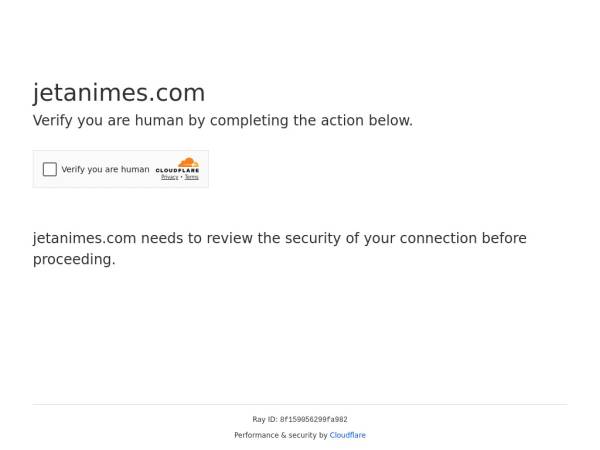This screenshot has width=600, height=450.
Task: Open the Privacy link in widget
Action: point(169,177)
